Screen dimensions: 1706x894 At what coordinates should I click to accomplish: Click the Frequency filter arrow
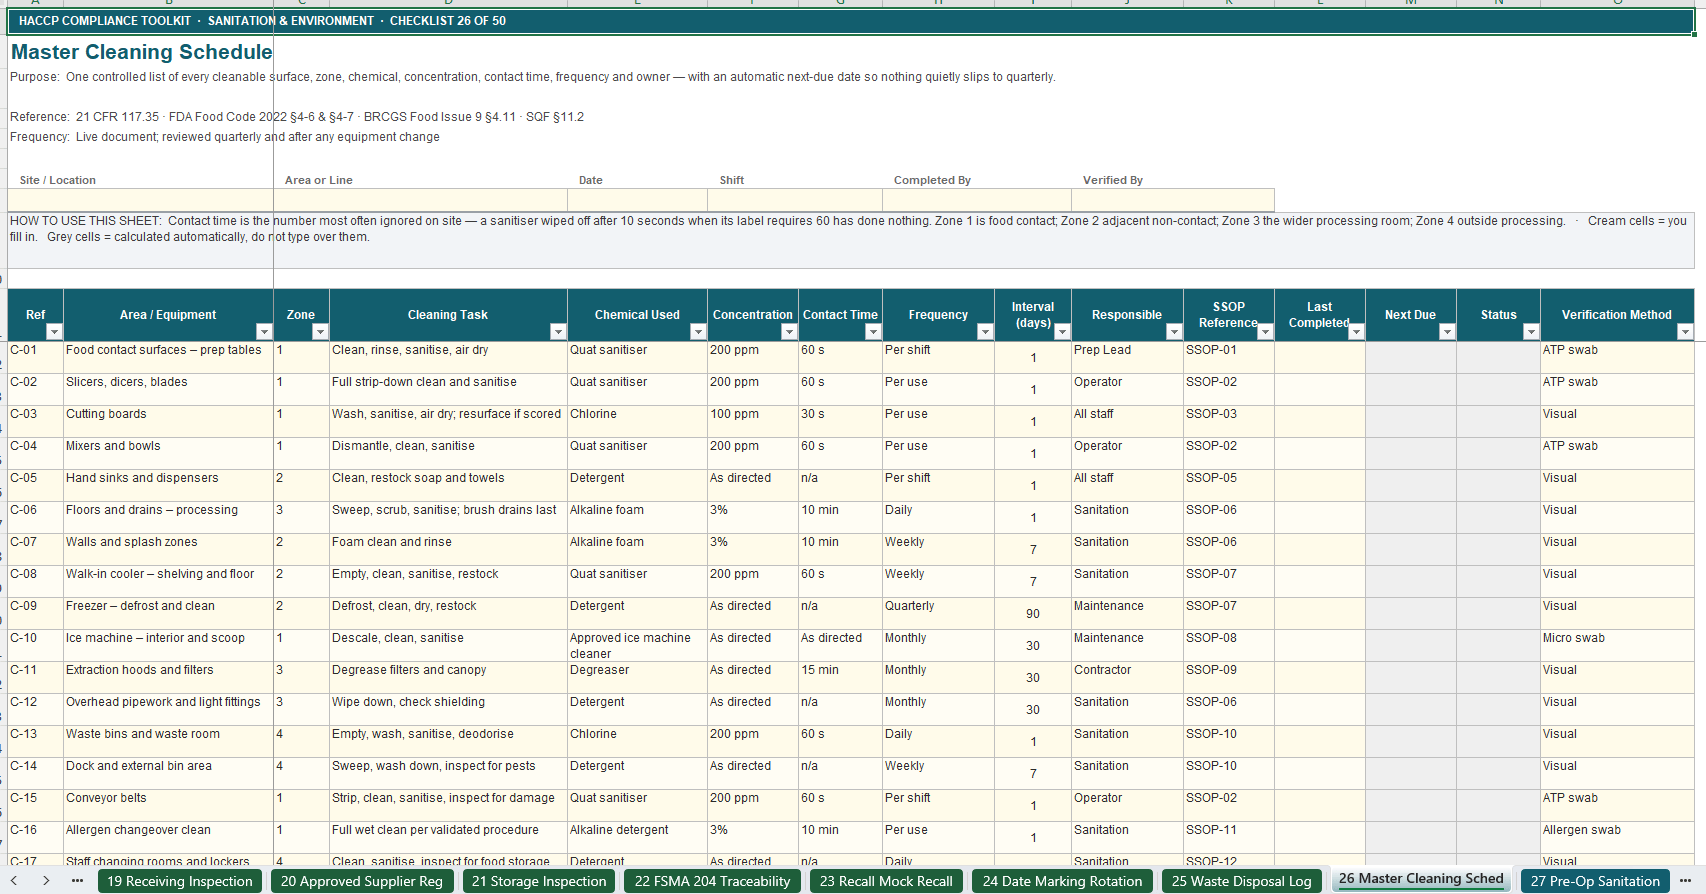(985, 332)
